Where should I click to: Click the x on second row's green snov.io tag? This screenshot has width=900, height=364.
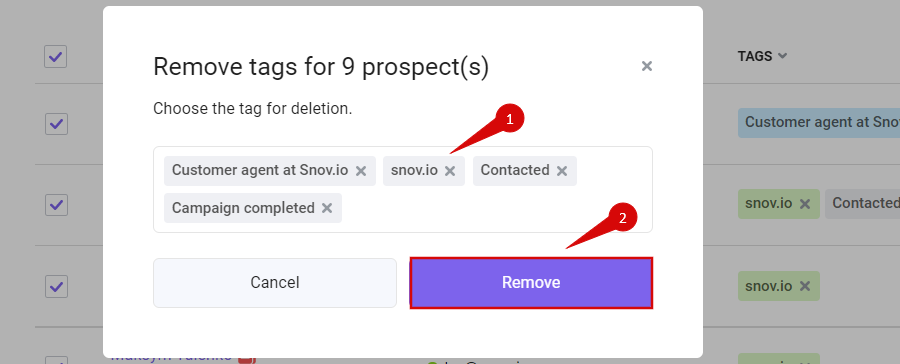click(805, 204)
